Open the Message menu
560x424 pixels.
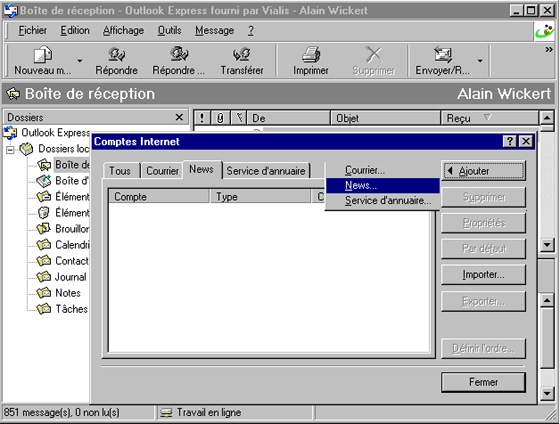(215, 31)
